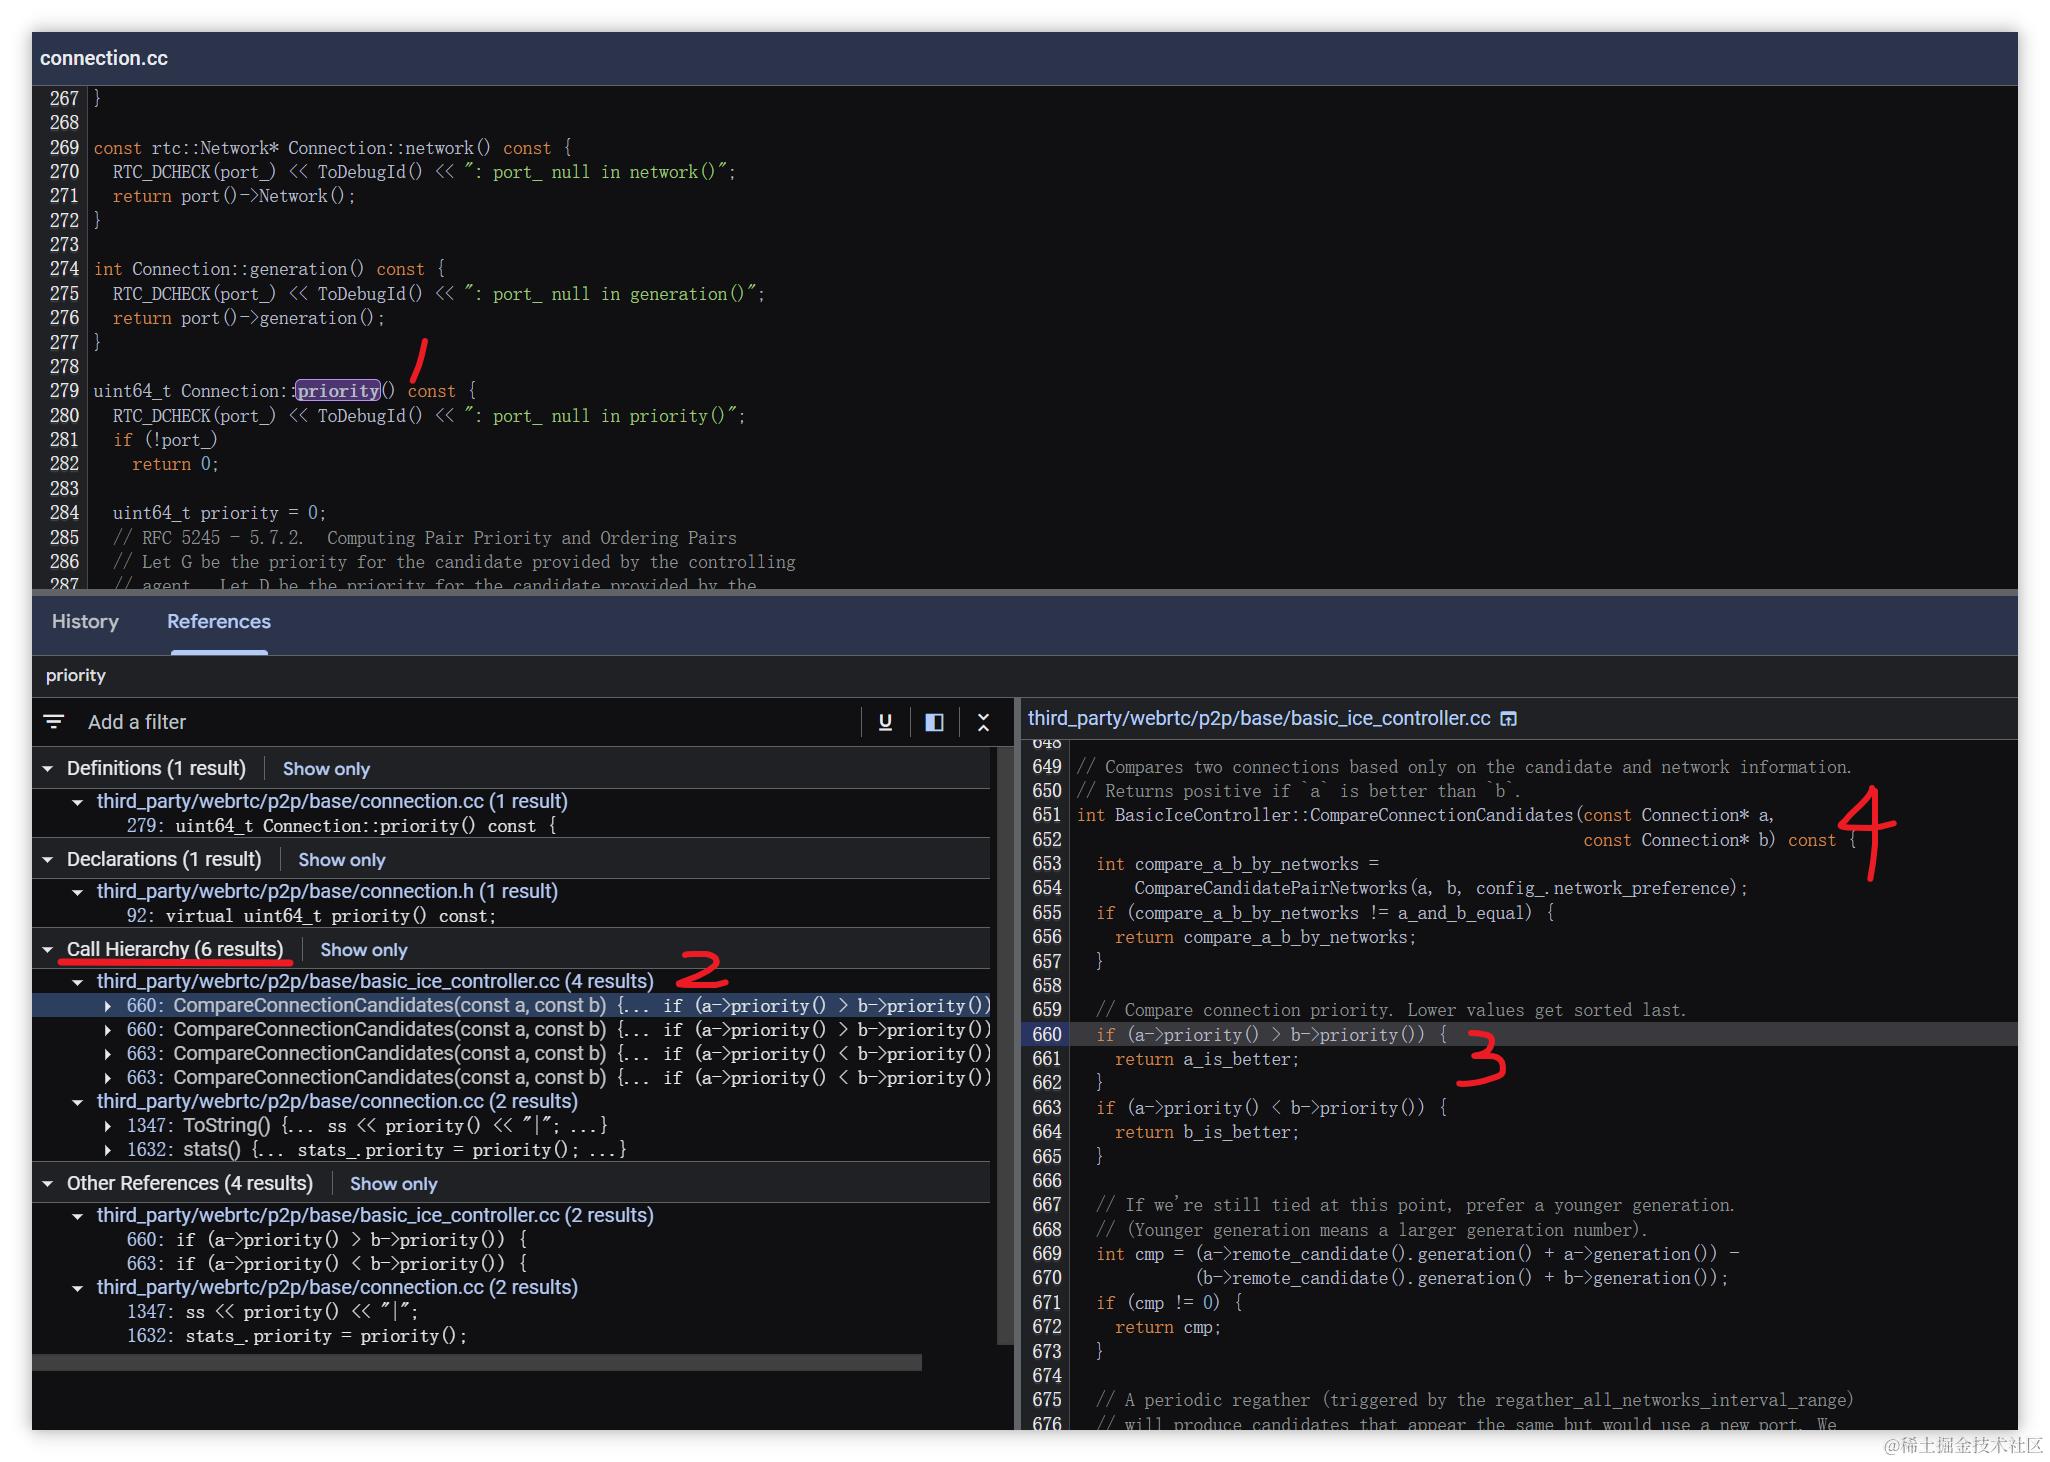Click the filter list icon
Screen dimensions: 2050x1462
click(x=54, y=722)
